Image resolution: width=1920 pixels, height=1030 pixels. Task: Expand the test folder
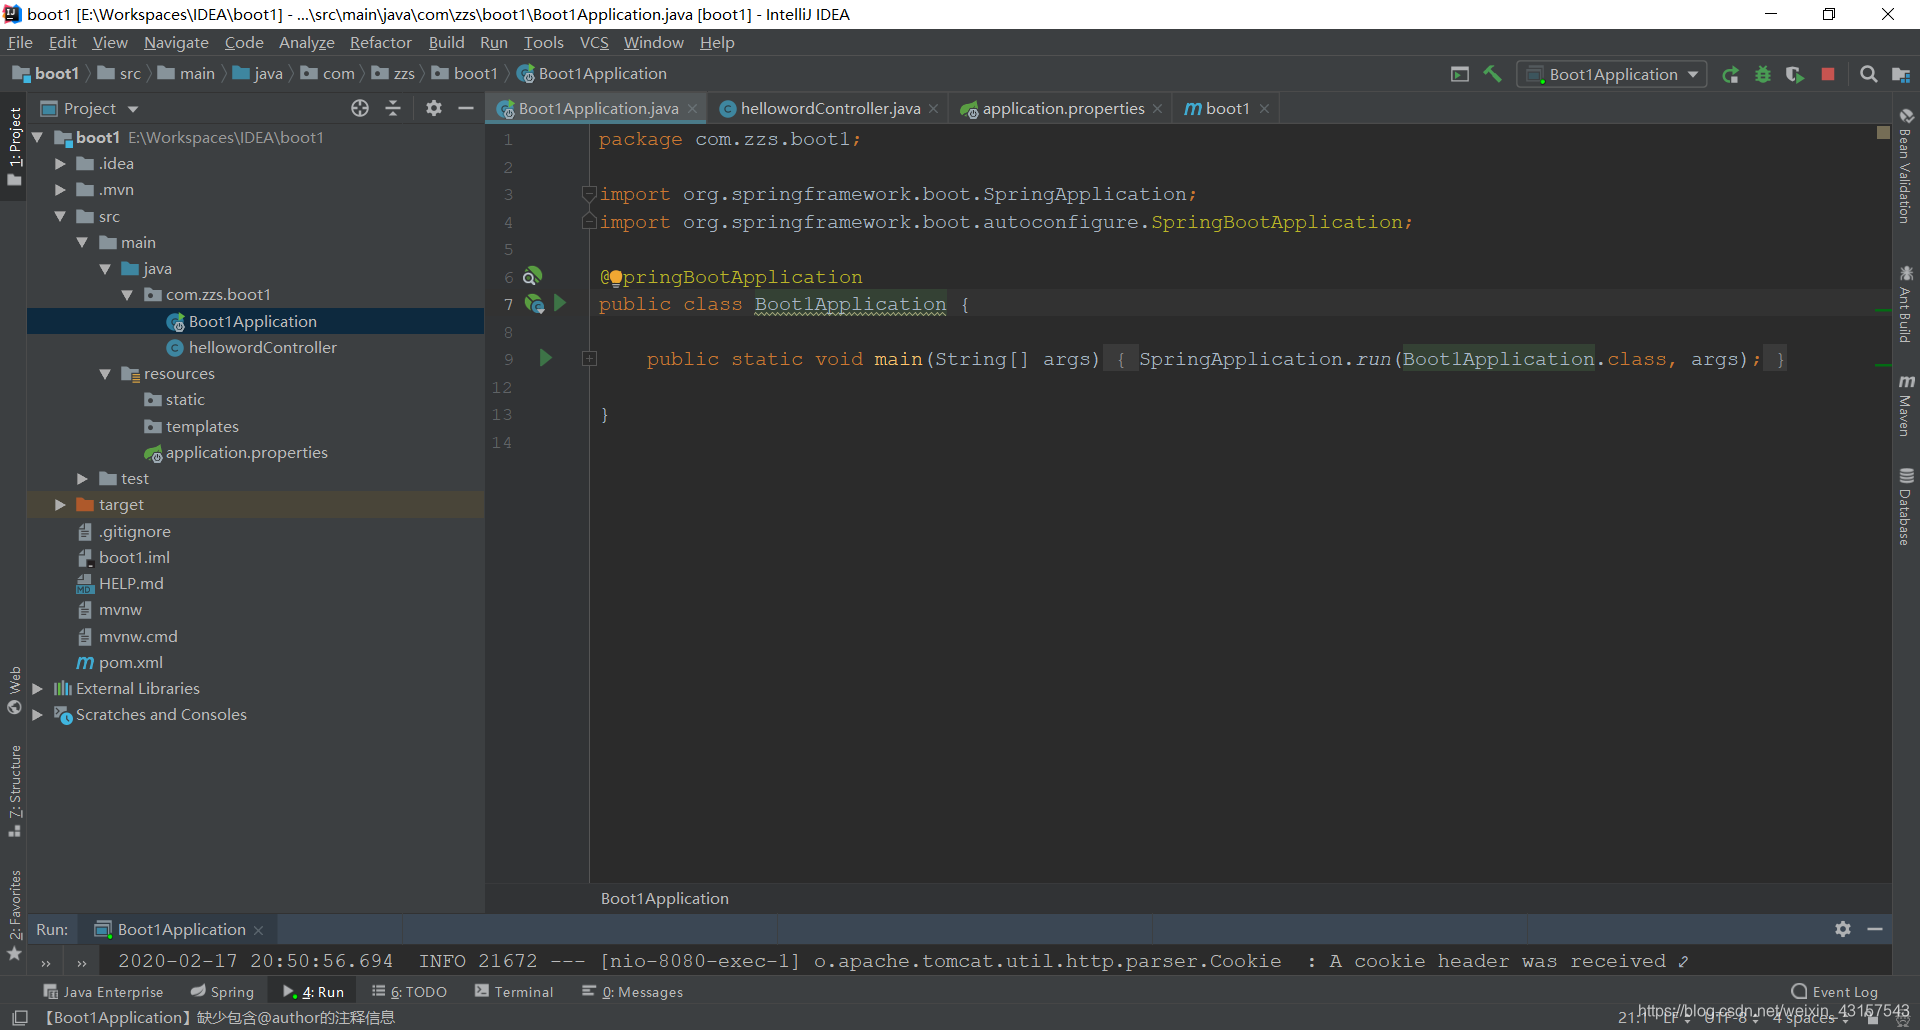[83, 479]
